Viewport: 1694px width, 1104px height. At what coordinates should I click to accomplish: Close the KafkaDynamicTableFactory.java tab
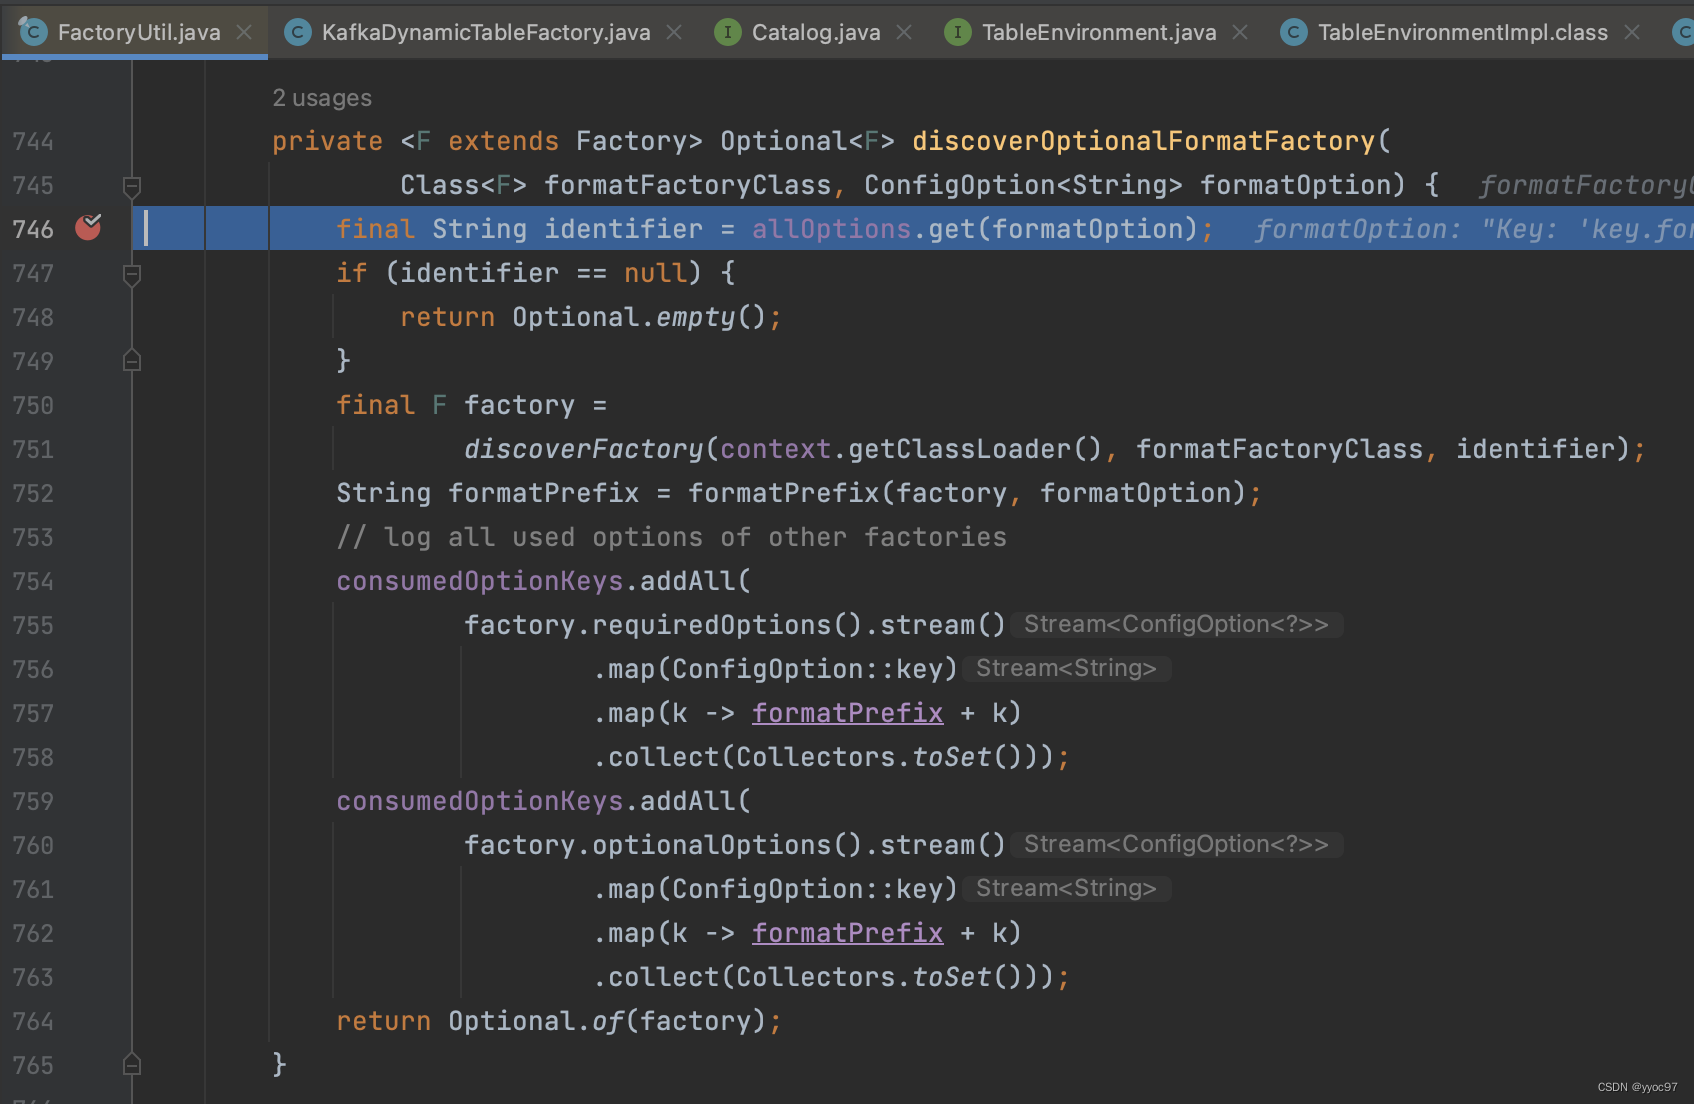coord(674,32)
